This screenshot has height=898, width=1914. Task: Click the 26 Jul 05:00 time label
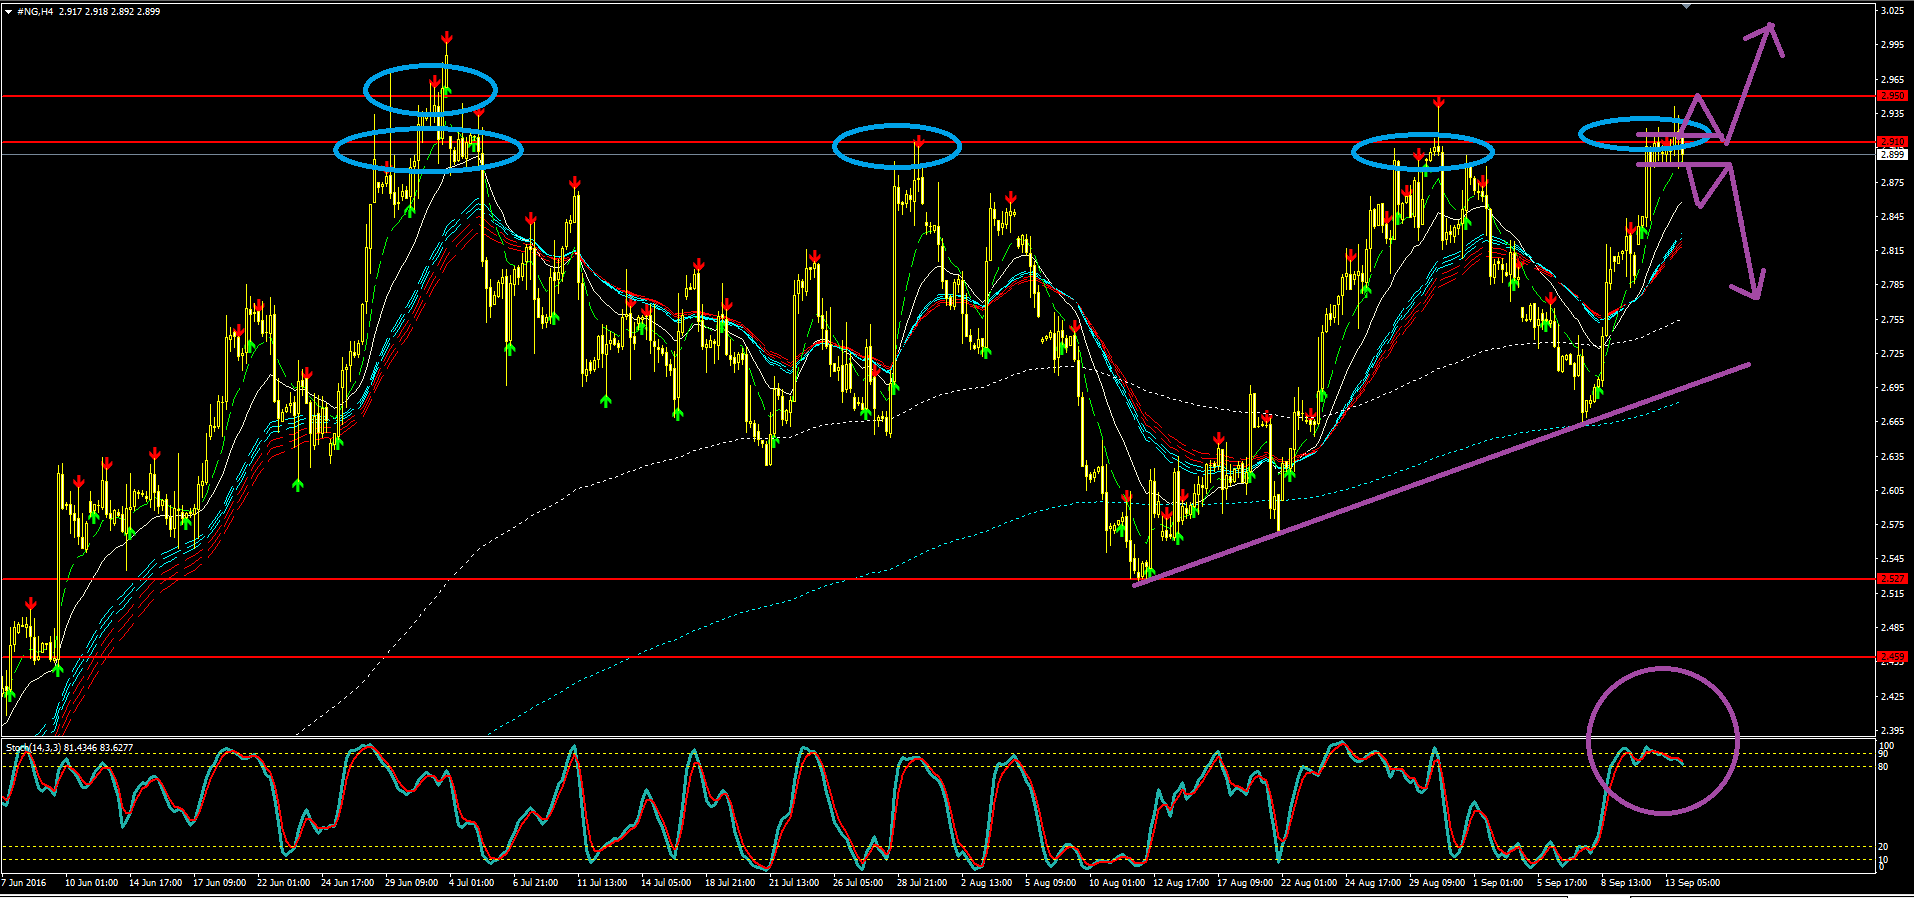coord(858,883)
